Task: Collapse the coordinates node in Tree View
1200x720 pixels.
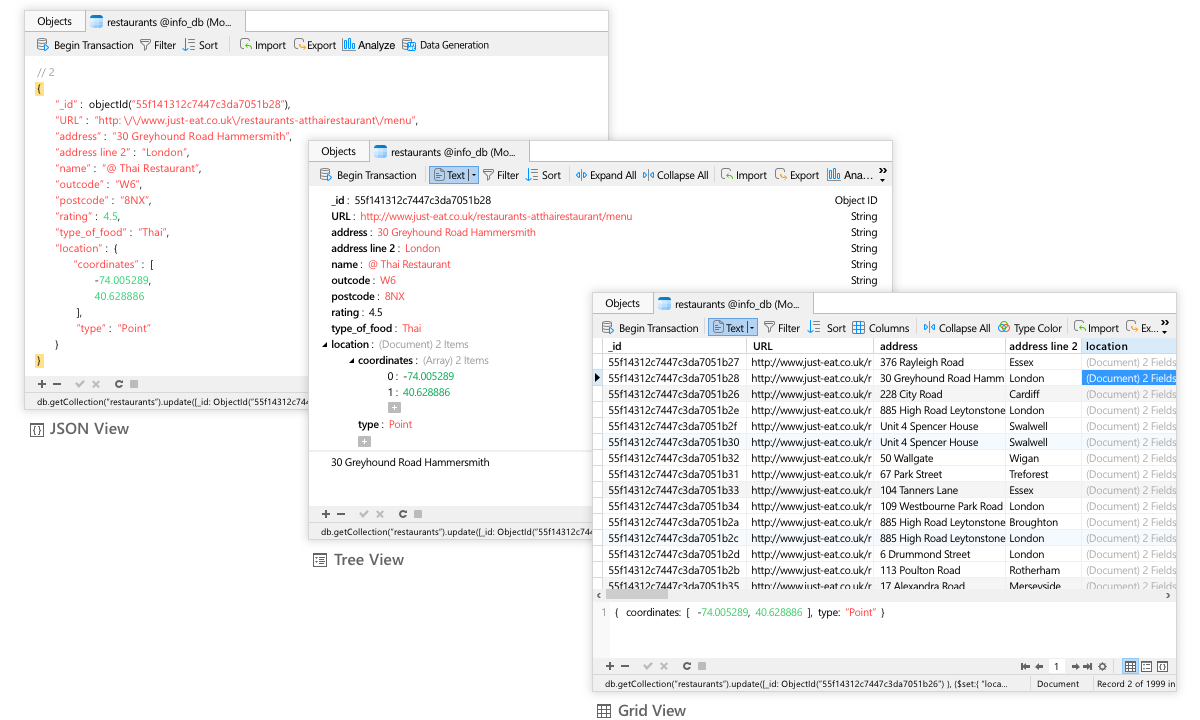Action: pos(350,361)
